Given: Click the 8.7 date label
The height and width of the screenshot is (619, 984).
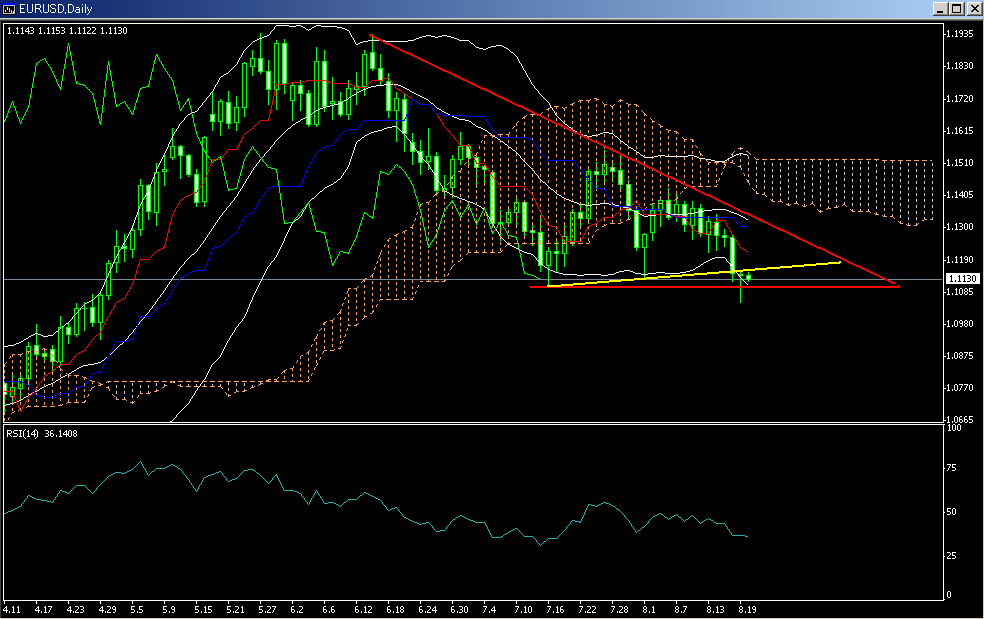Looking at the screenshot, I should [681, 610].
